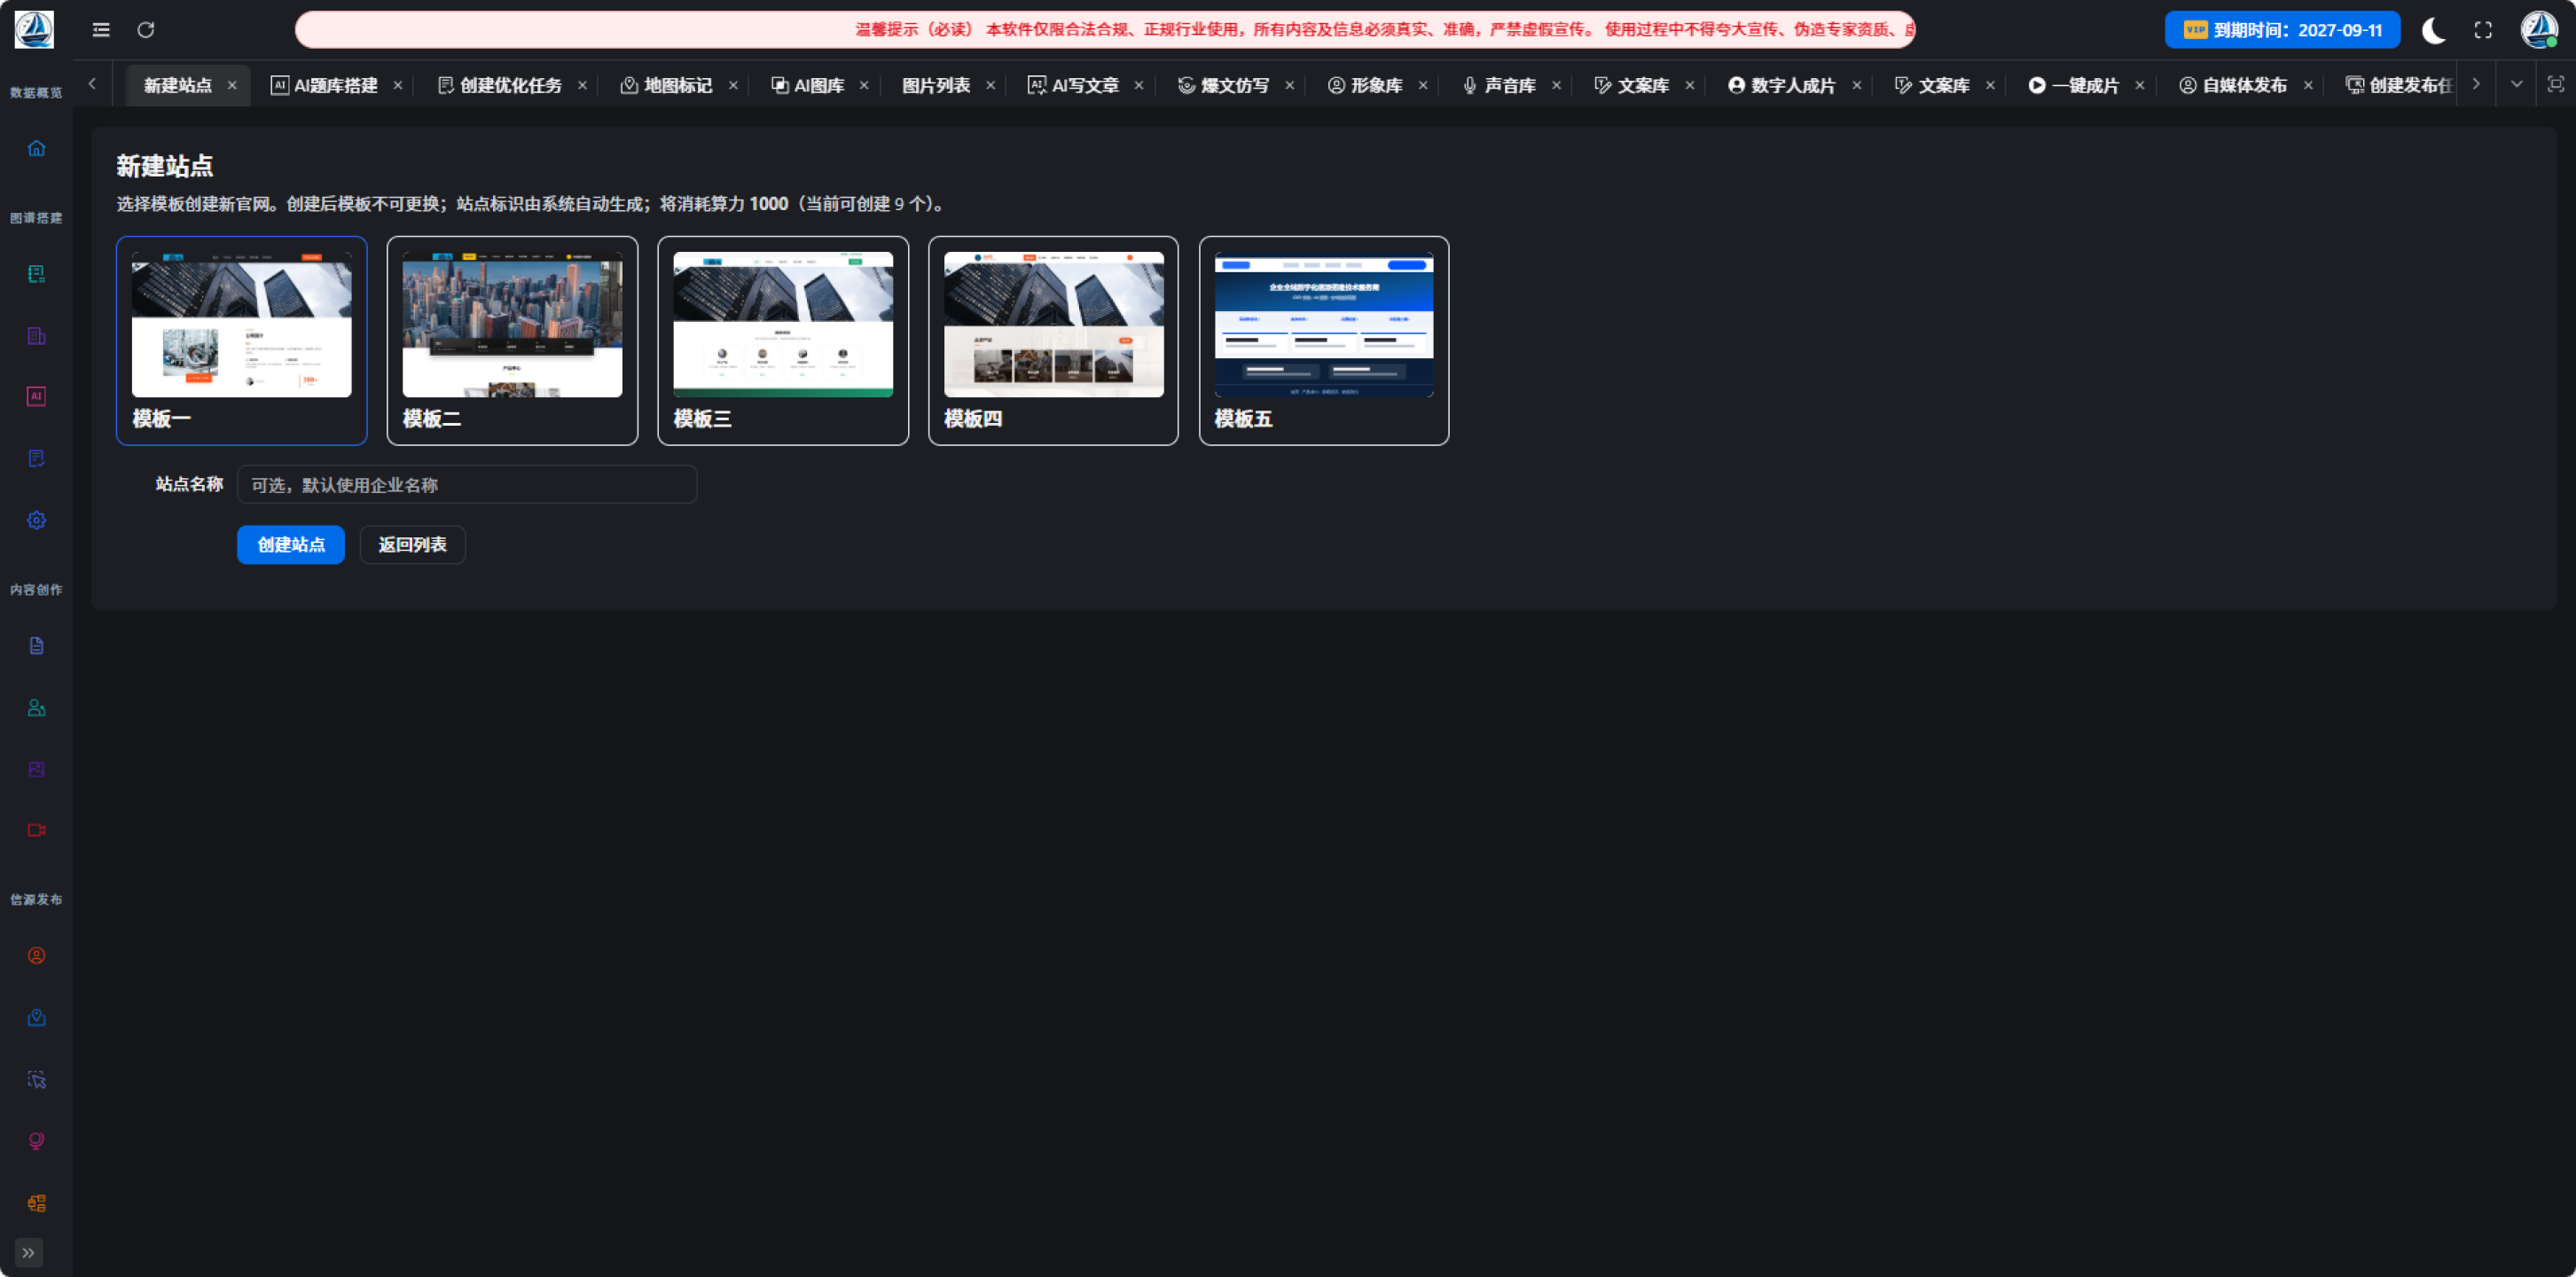The height and width of the screenshot is (1277, 2576).
Task: Open the user avatar menu
Action: point(2539,30)
